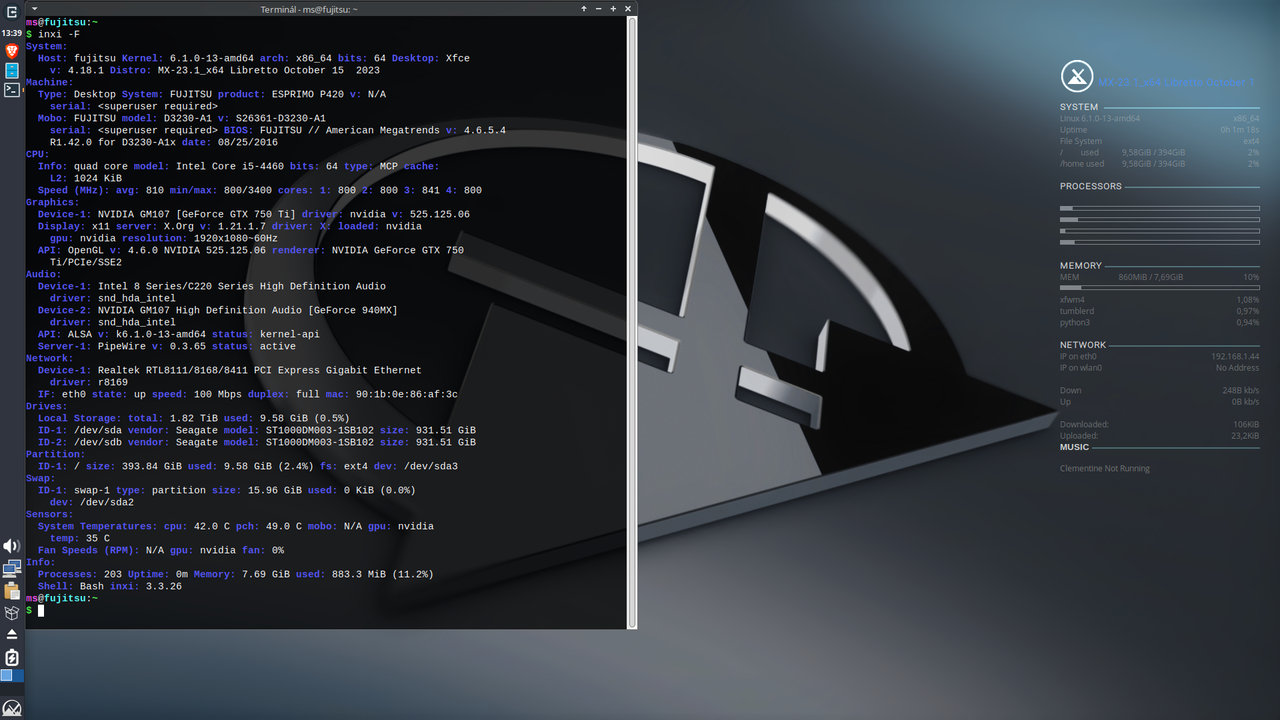
Task: Click the first processor usage bar
Action: [x=1160, y=208]
